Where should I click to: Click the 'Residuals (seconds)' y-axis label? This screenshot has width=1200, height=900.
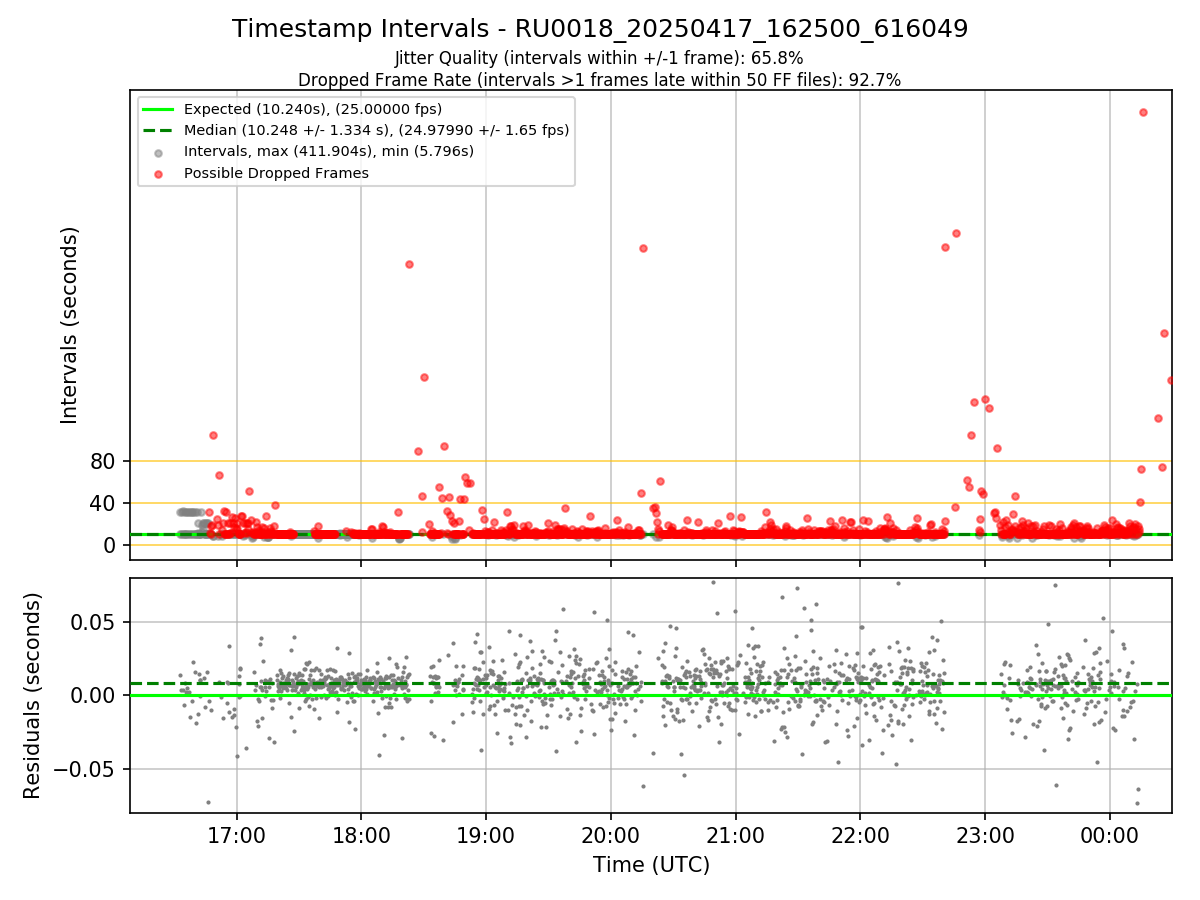pos(33,695)
